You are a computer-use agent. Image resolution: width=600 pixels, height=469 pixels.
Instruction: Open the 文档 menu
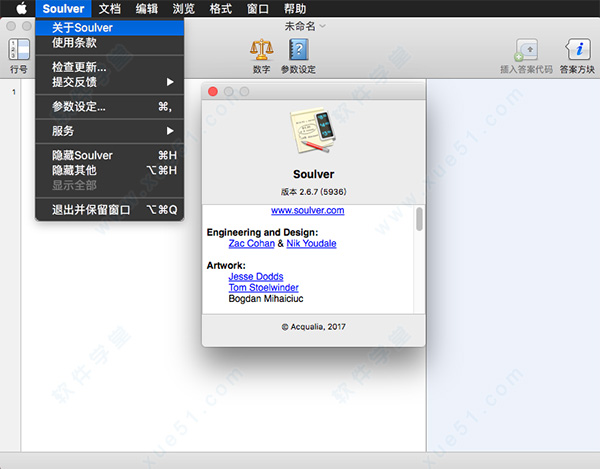pos(109,8)
